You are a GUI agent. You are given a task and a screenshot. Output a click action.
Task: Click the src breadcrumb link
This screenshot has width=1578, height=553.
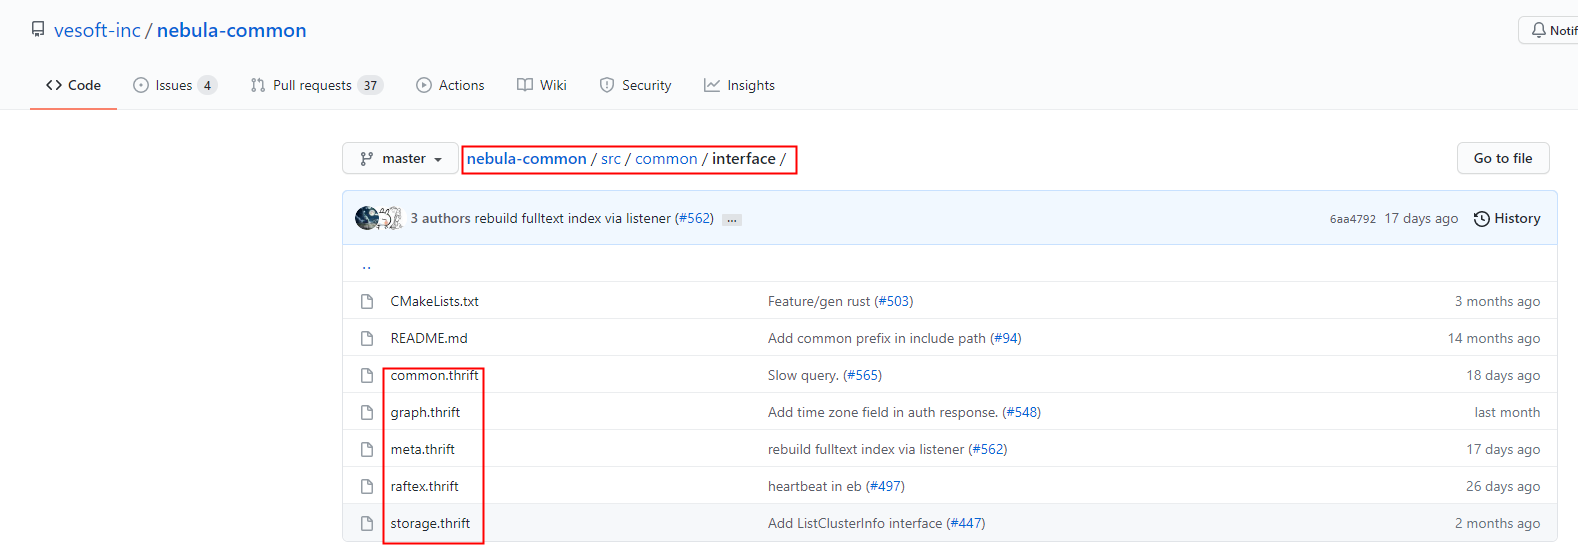point(611,159)
